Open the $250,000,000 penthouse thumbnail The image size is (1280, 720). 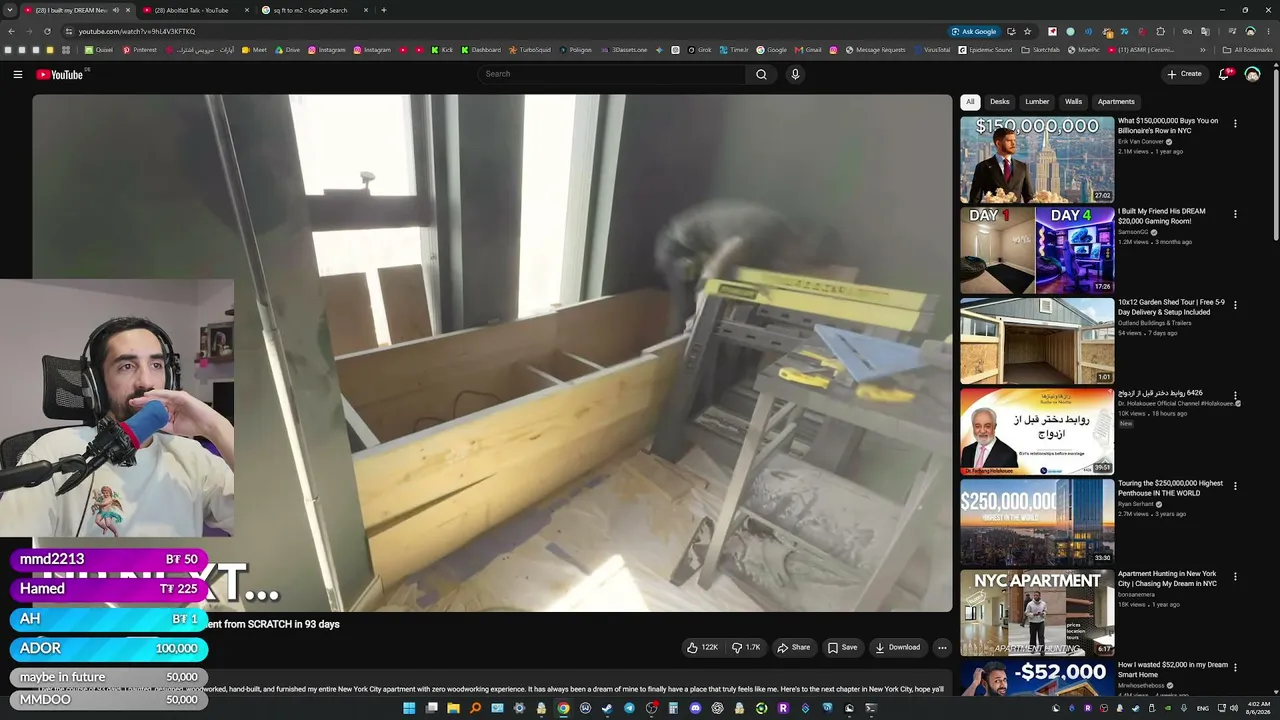coord(1037,522)
